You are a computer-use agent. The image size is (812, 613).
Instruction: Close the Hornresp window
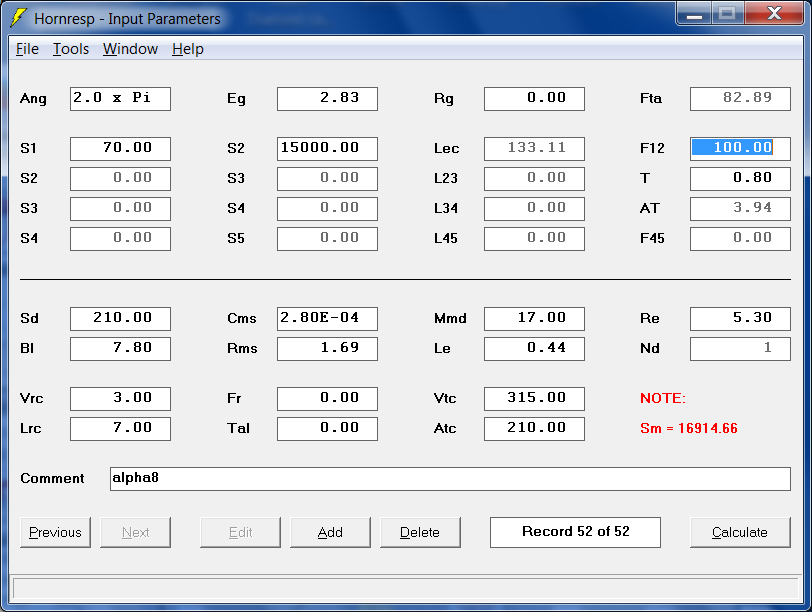[775, 14]
